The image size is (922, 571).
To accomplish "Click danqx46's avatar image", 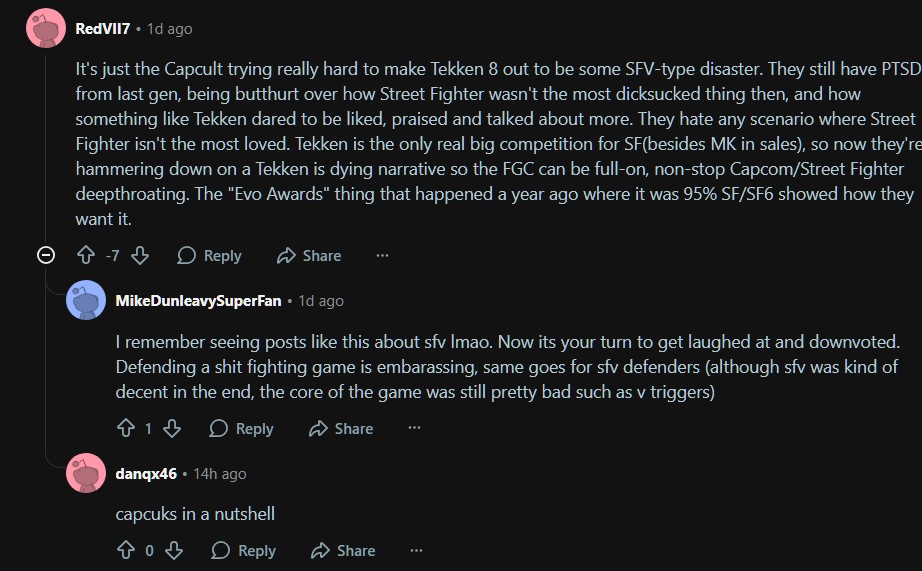I will click(x=86, y=473).
